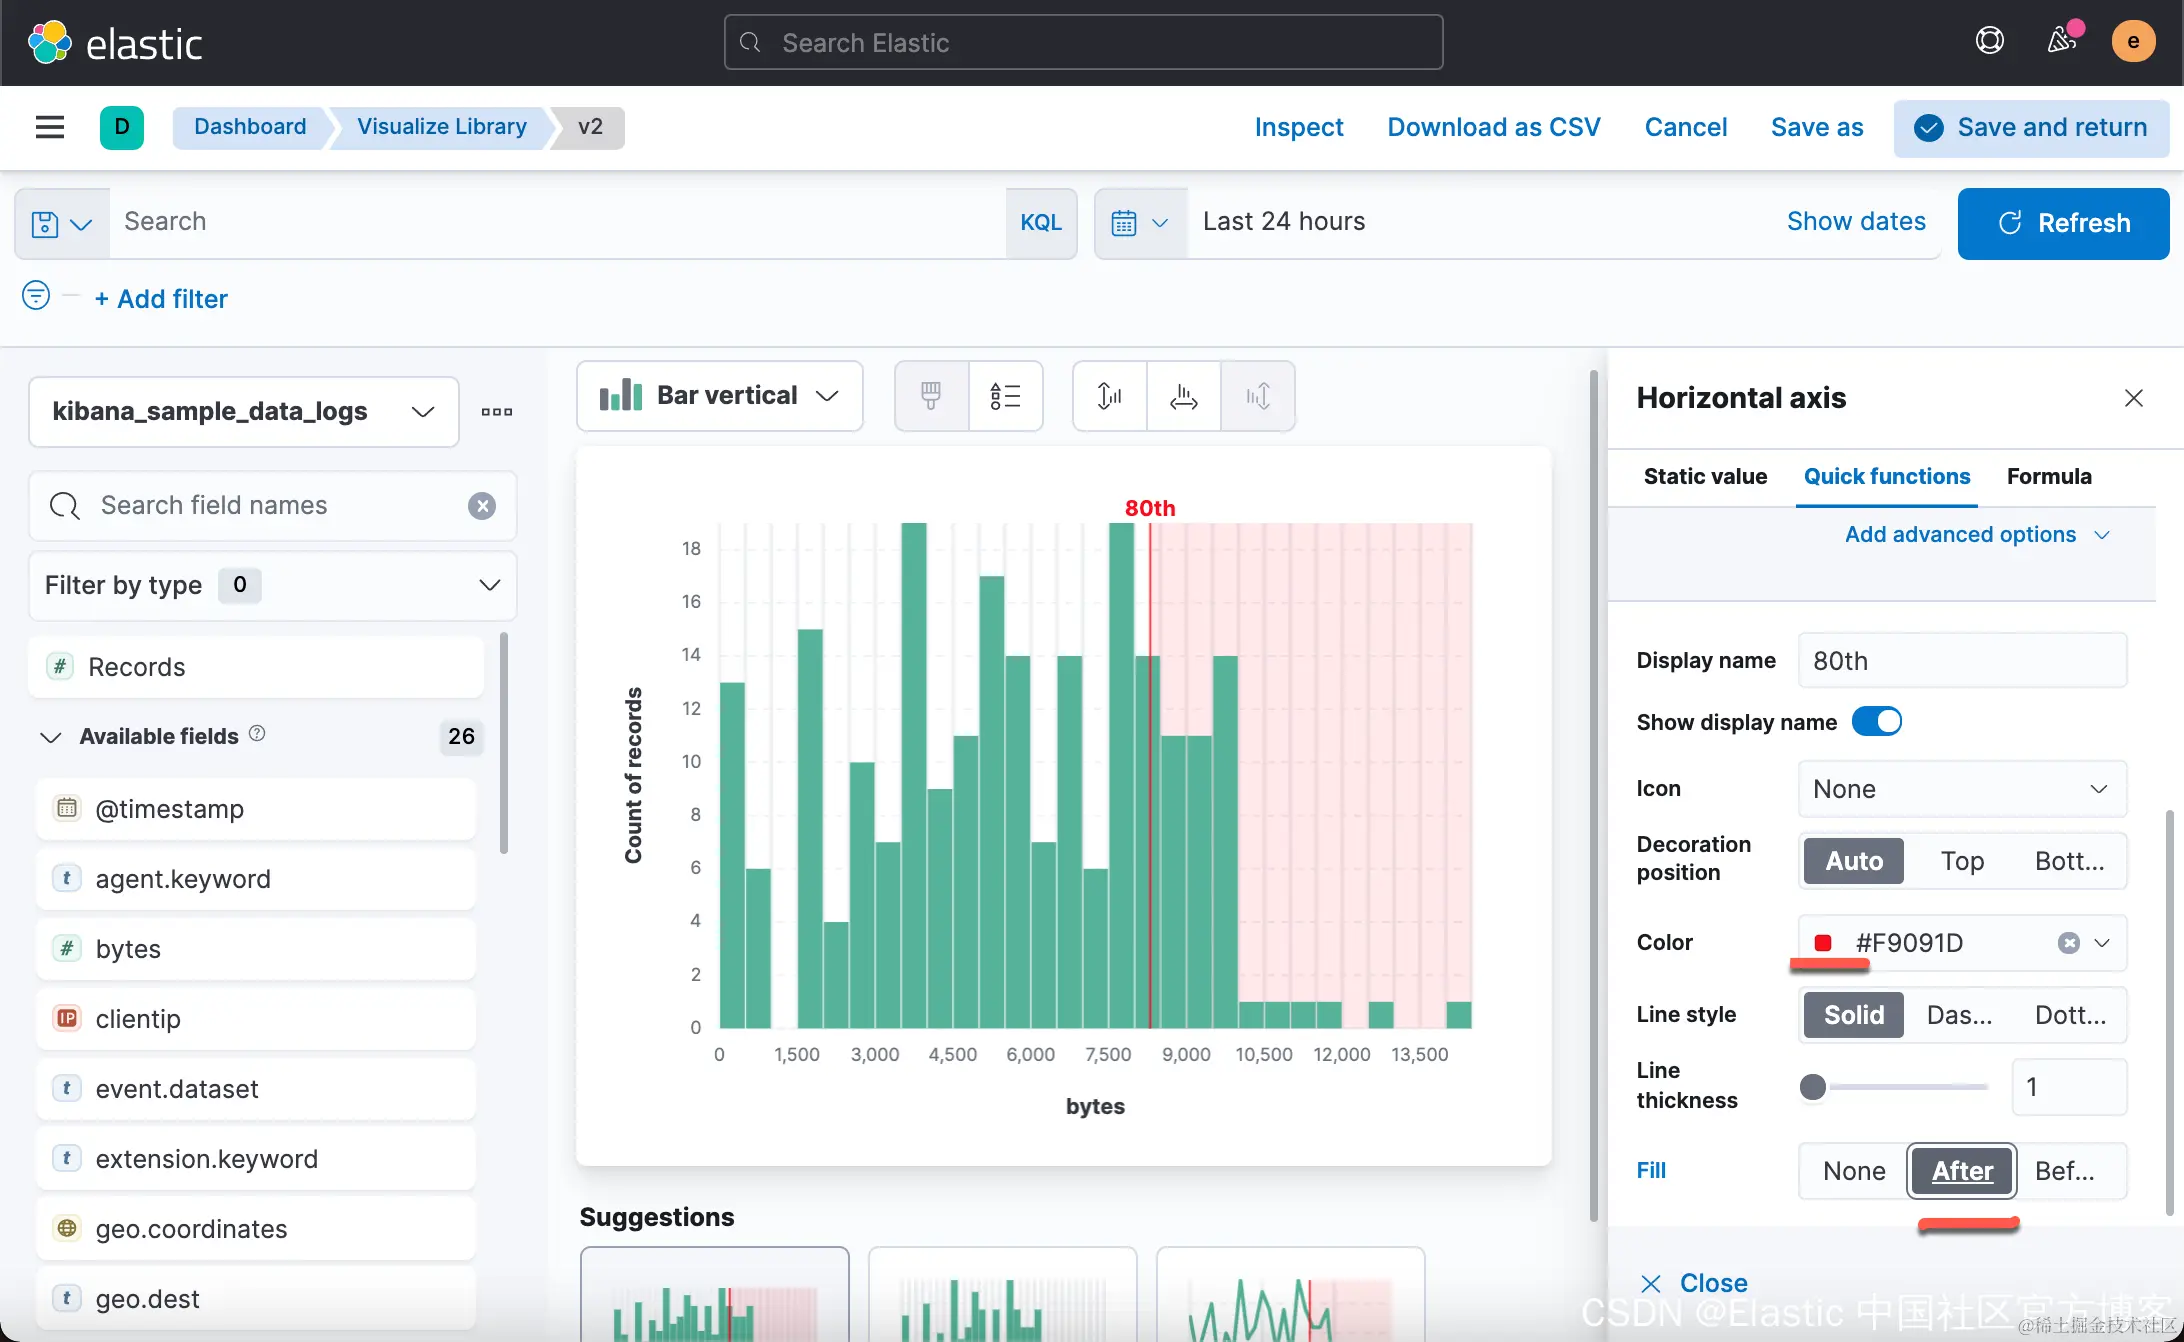Switch to the Formula tab
This screenshot has width=2184, height=1342.
(x=2048, y=477)
